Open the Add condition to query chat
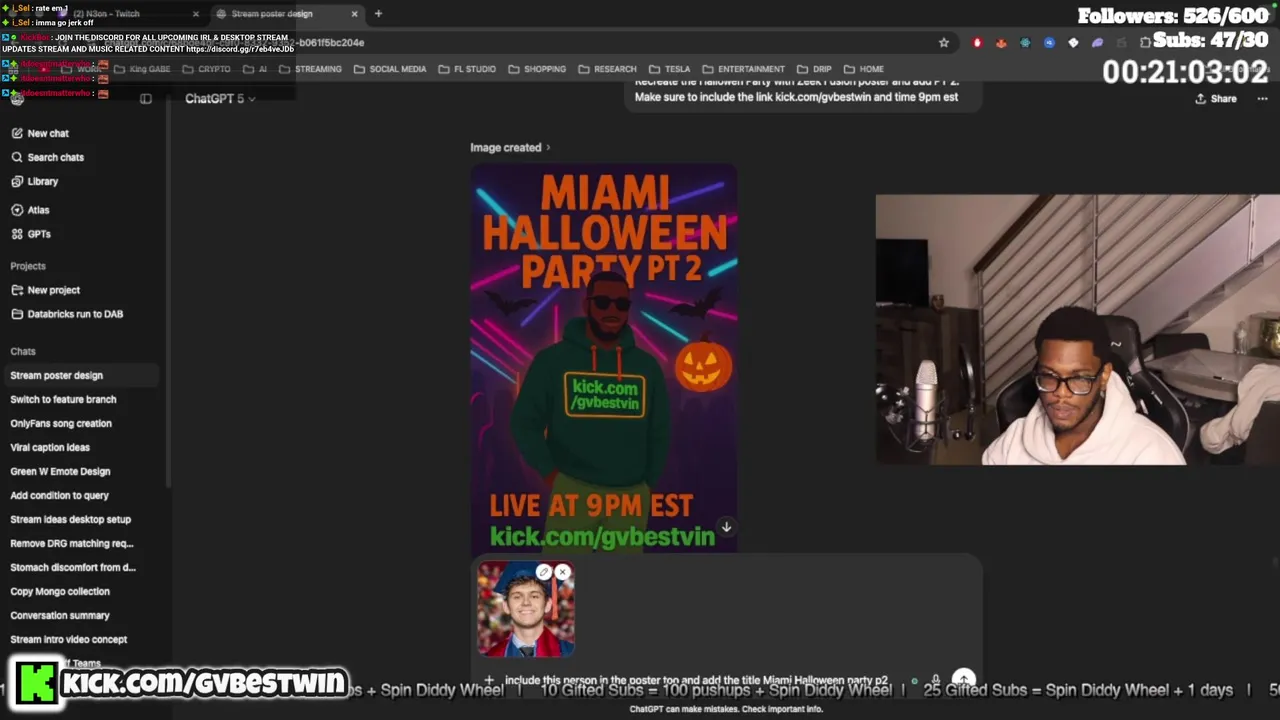The image size is (1280, 720). point(59,496)
